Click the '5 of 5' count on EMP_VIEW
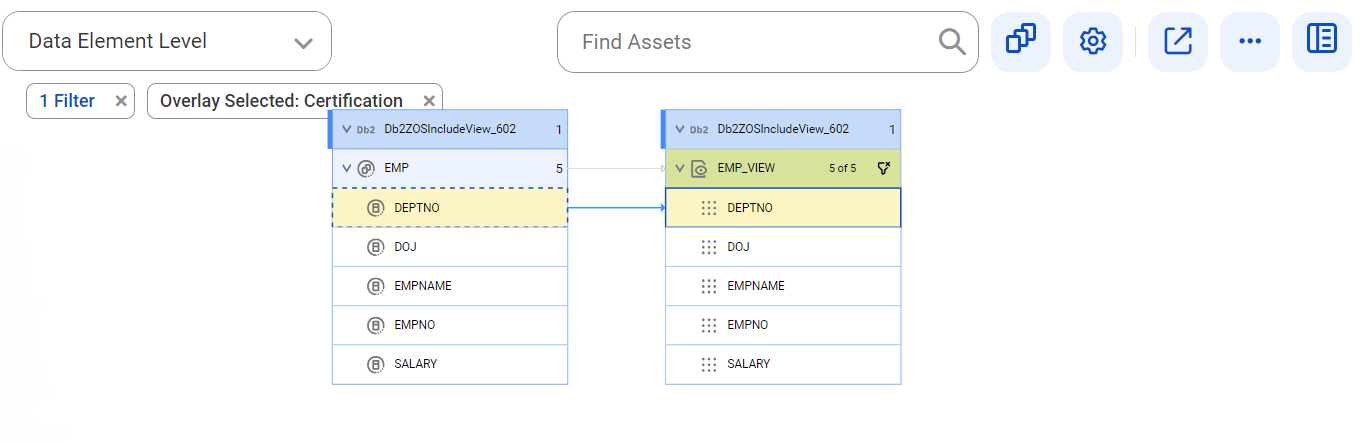Viewport: 1365px width, 443px height. (x=843, y=168)
